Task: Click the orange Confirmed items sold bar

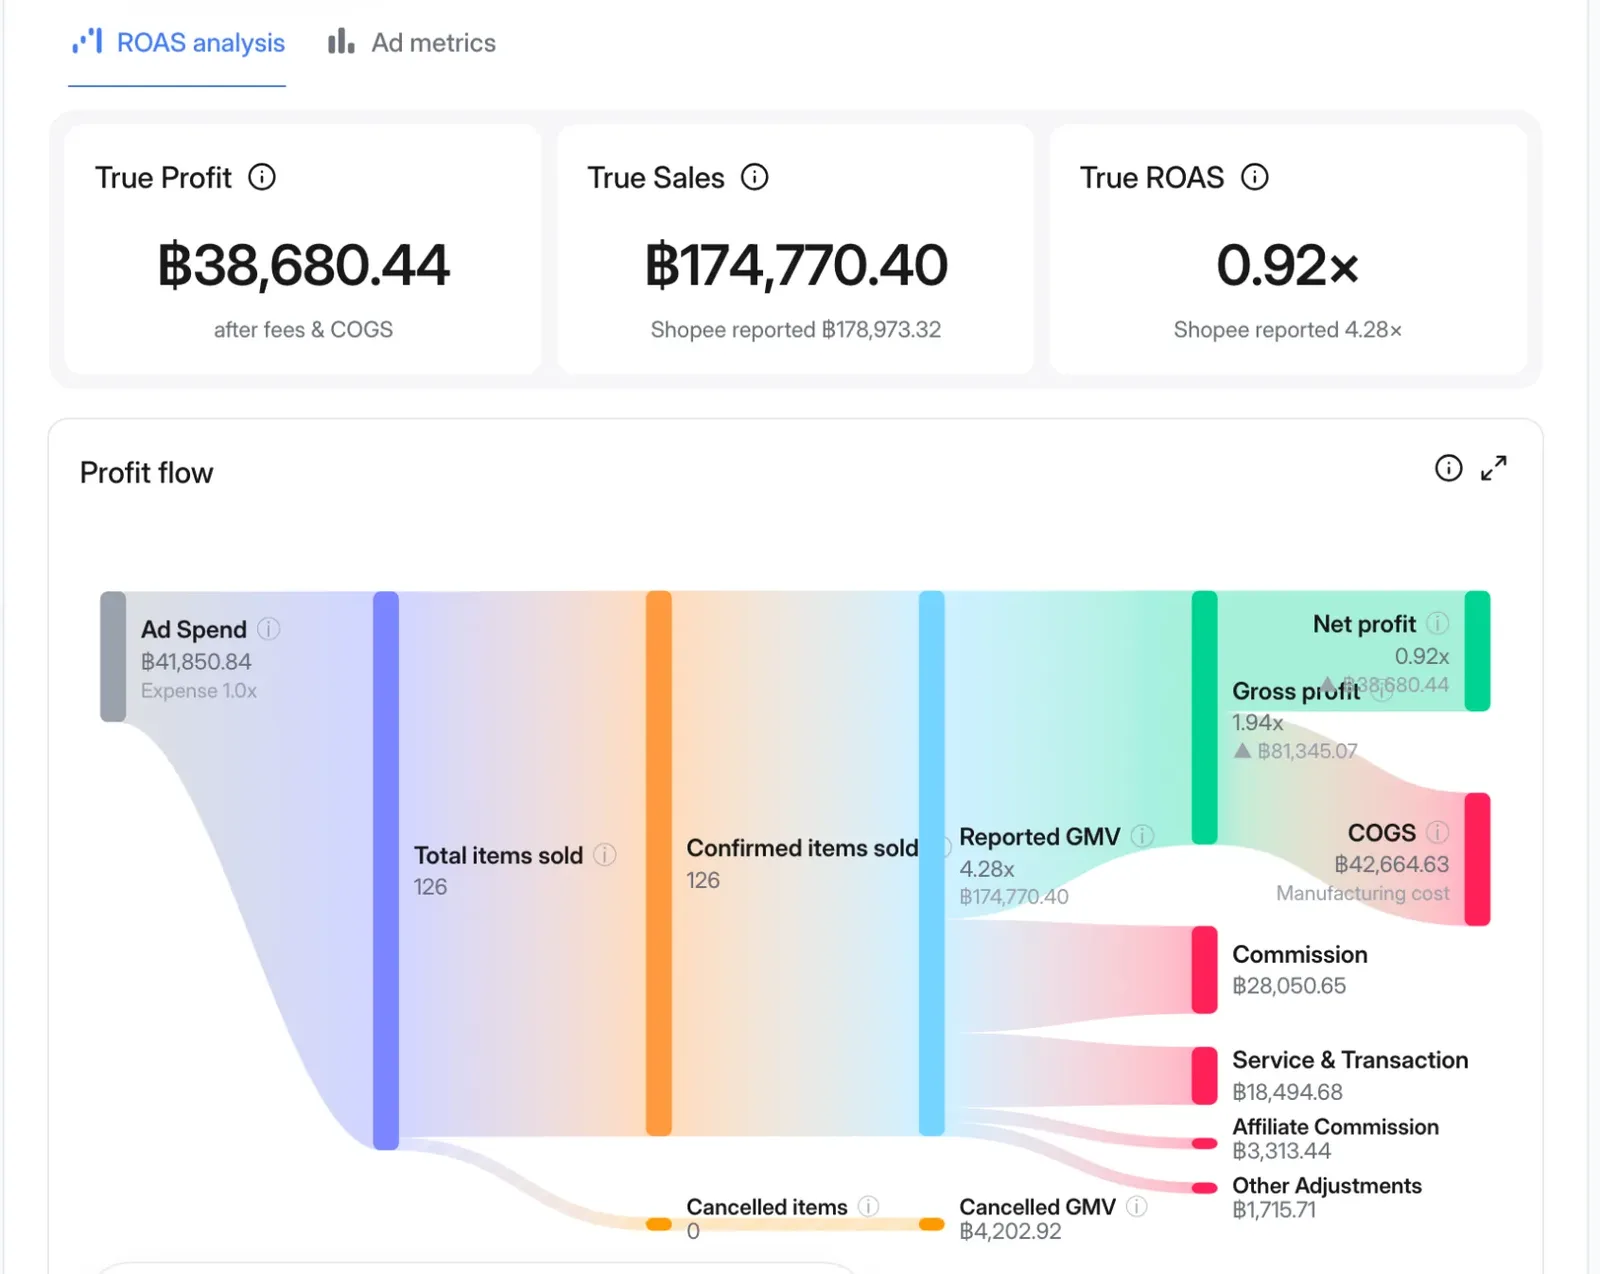Action: coord(659,863)
